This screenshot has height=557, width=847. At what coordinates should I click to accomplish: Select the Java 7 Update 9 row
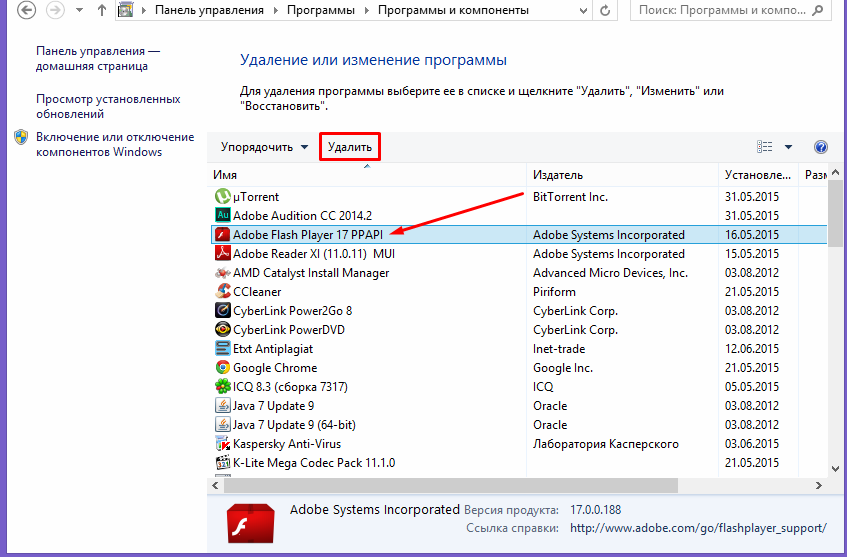[517, 406]
